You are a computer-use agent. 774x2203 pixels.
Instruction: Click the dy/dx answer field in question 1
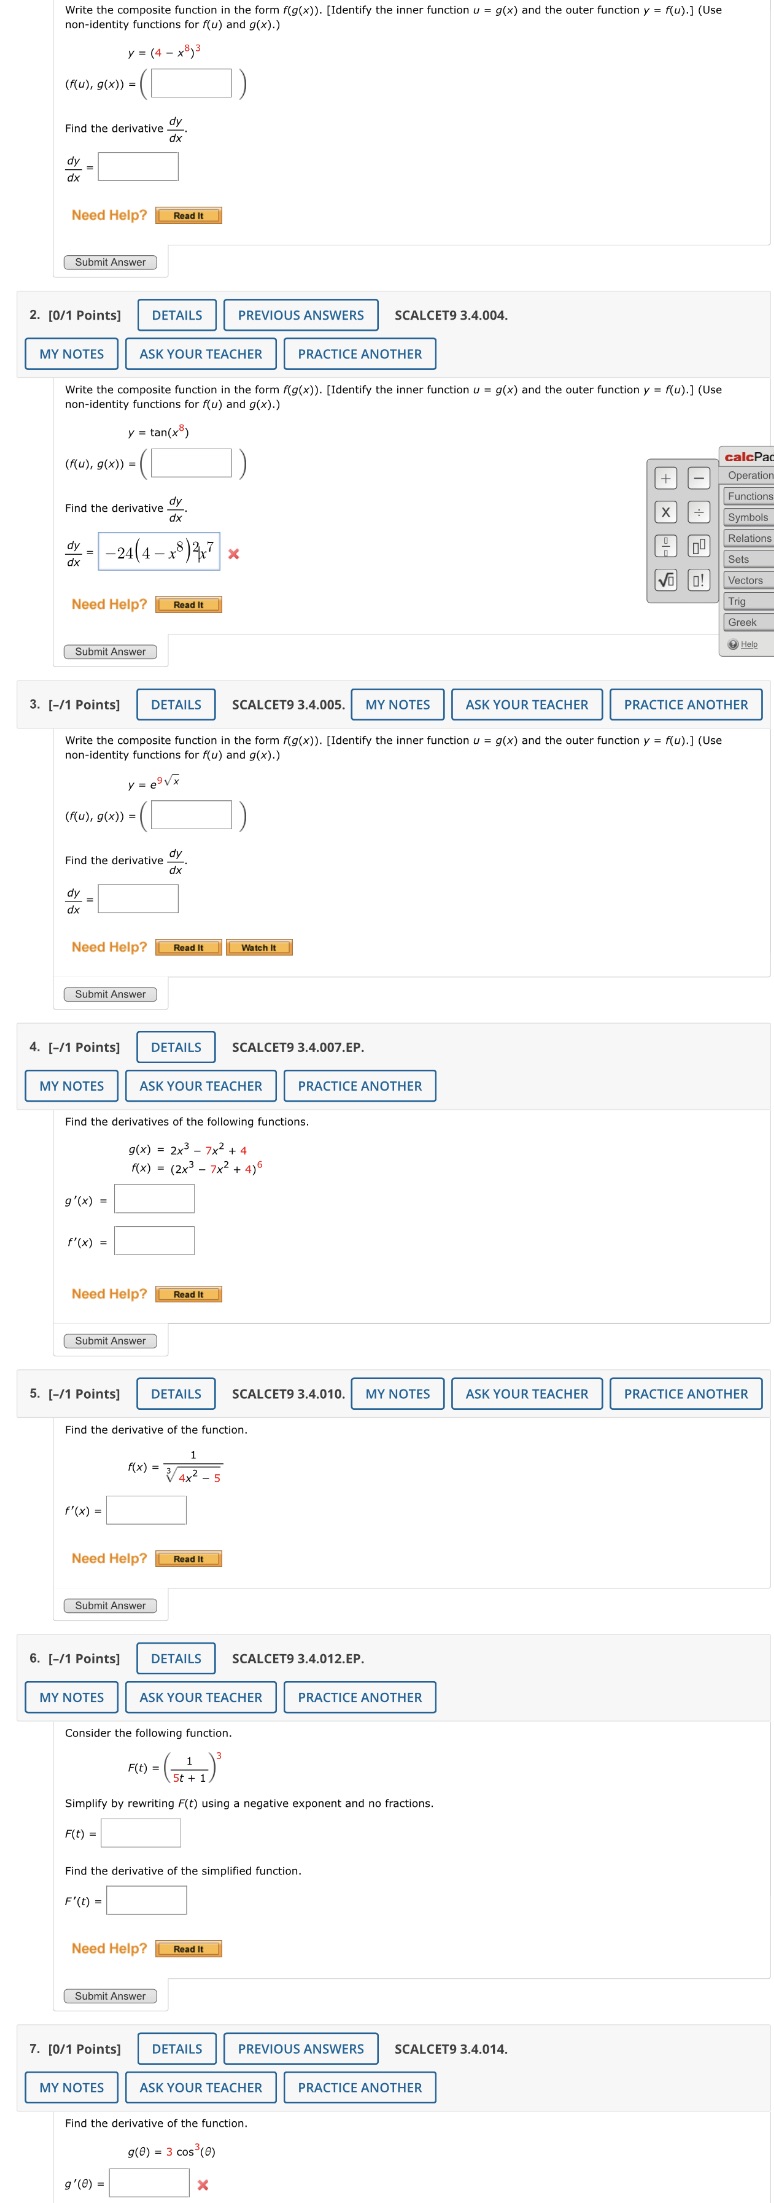(136, 166)
